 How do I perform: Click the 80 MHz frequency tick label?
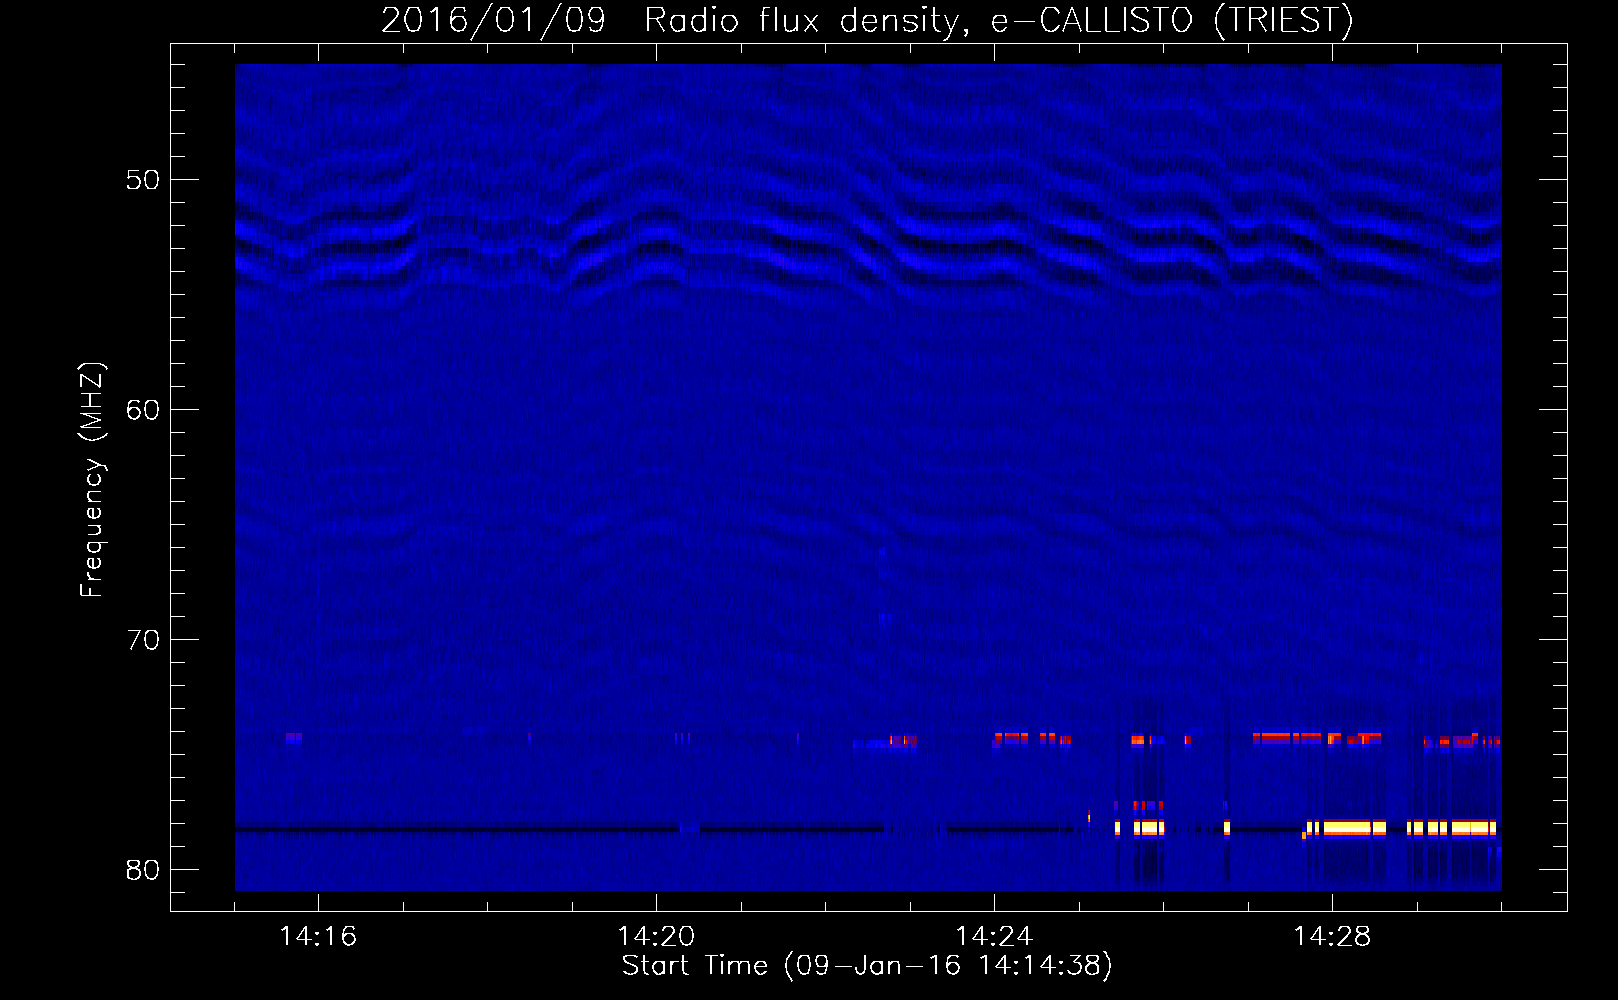coord(143,870)
